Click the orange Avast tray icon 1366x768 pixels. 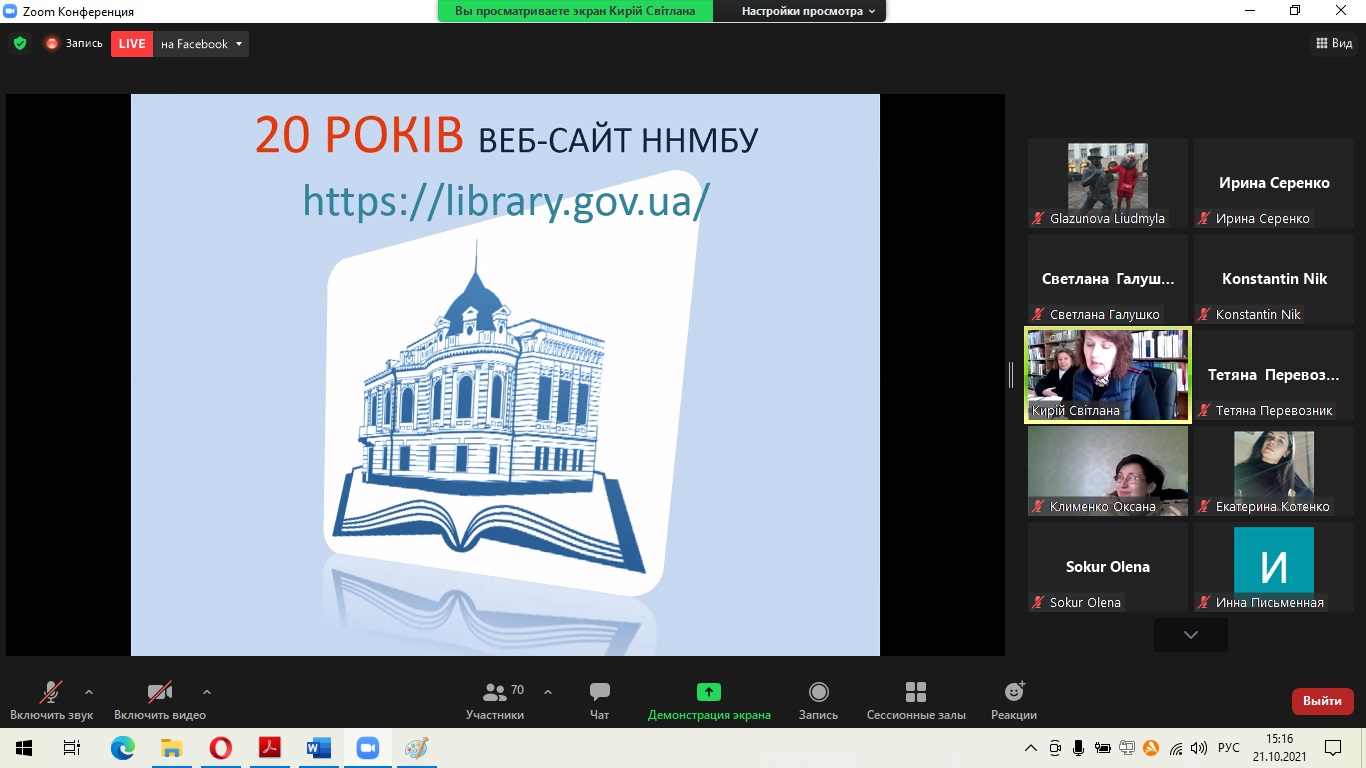click(x=1151, y=748)
